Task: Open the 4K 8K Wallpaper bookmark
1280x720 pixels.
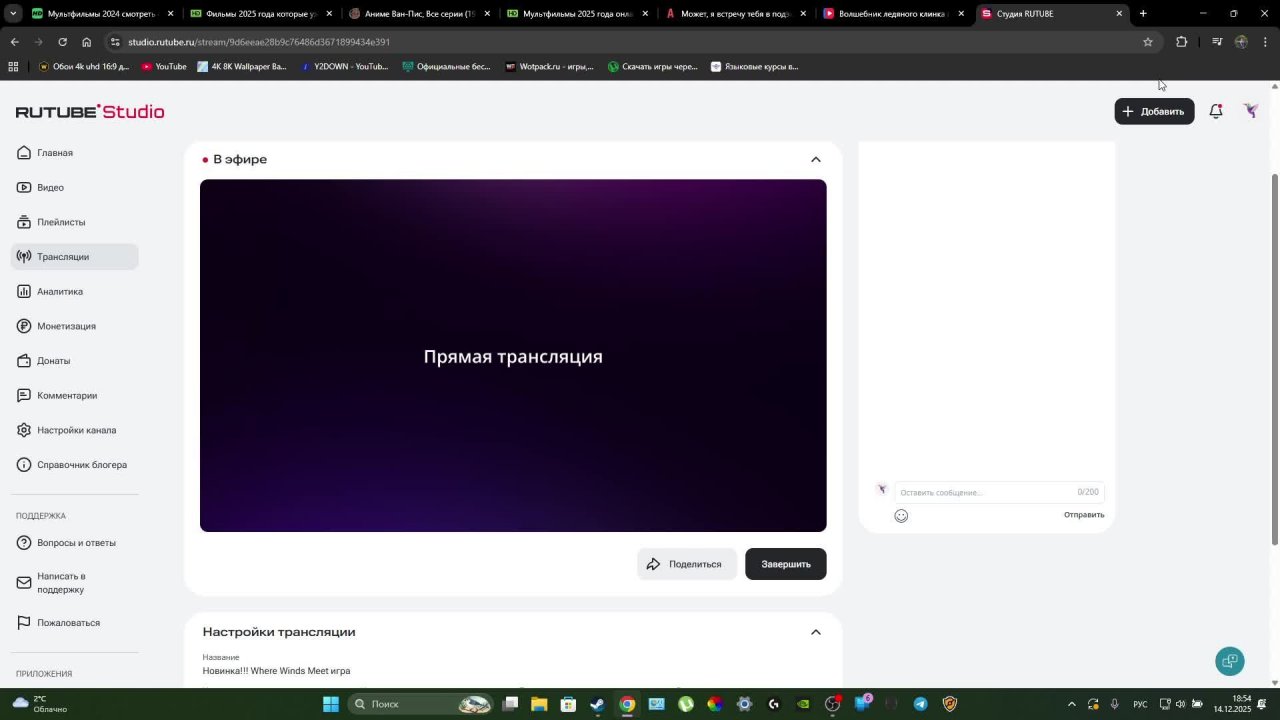Action: click(x=242, y=67)
